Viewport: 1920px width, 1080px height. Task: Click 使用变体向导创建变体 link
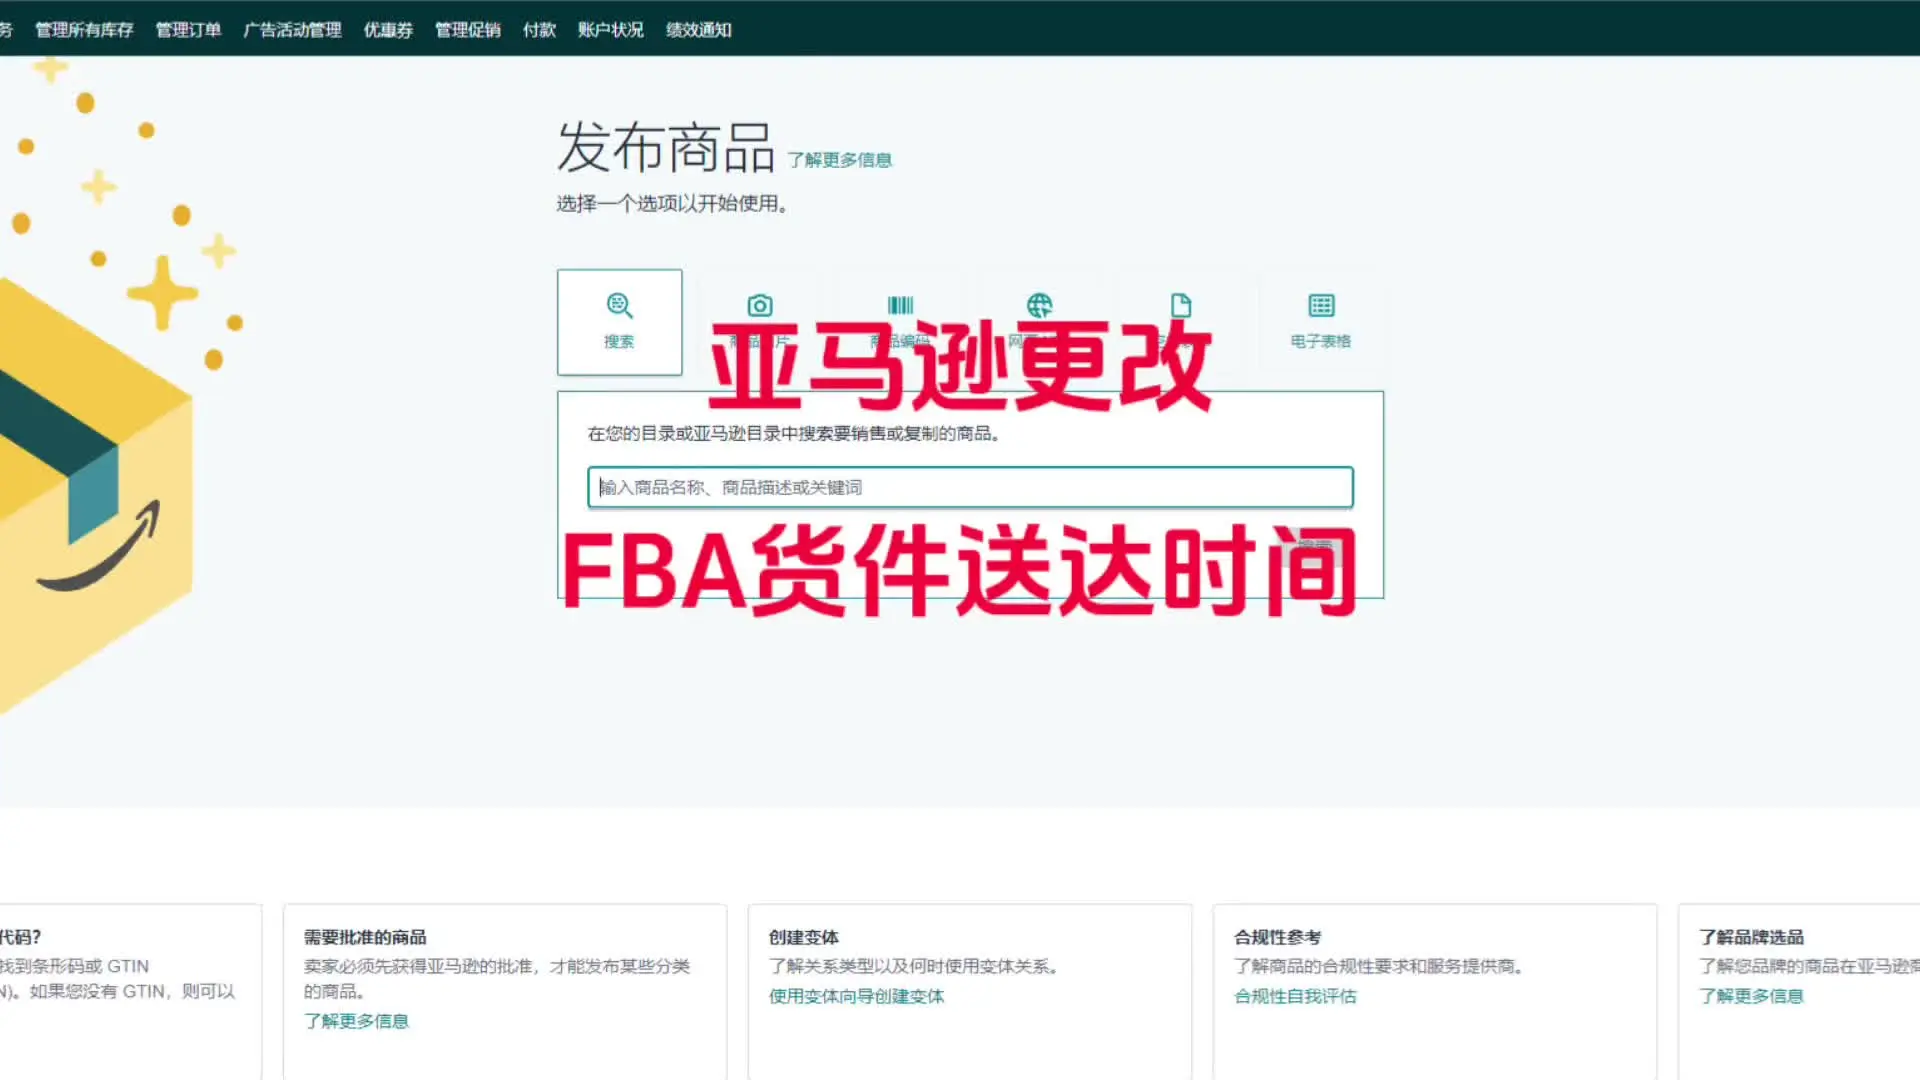(x=856, y=996)
